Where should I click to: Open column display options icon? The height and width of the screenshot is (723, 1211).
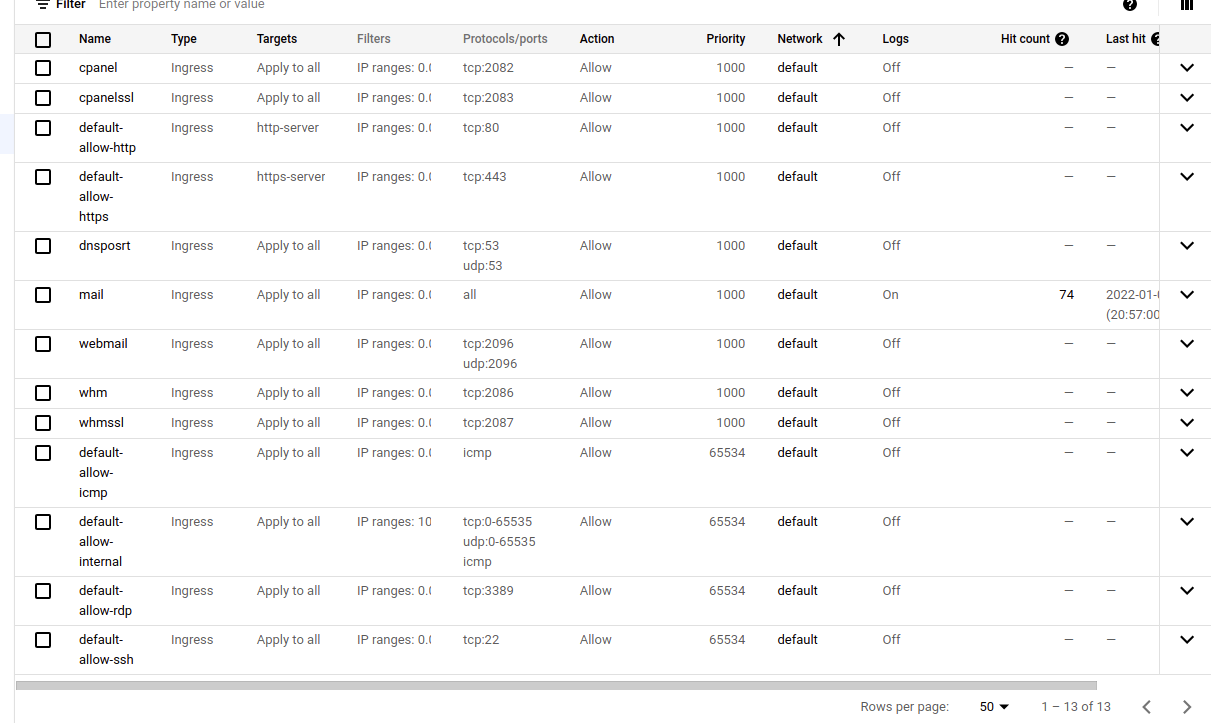1187,4
